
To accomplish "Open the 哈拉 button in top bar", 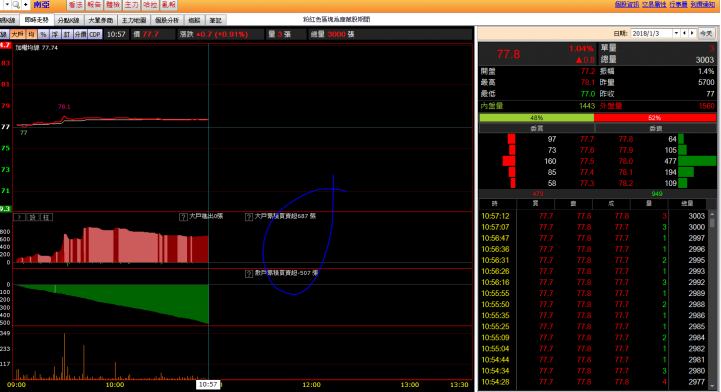I will pyautogui.click(x=150, y=5).
